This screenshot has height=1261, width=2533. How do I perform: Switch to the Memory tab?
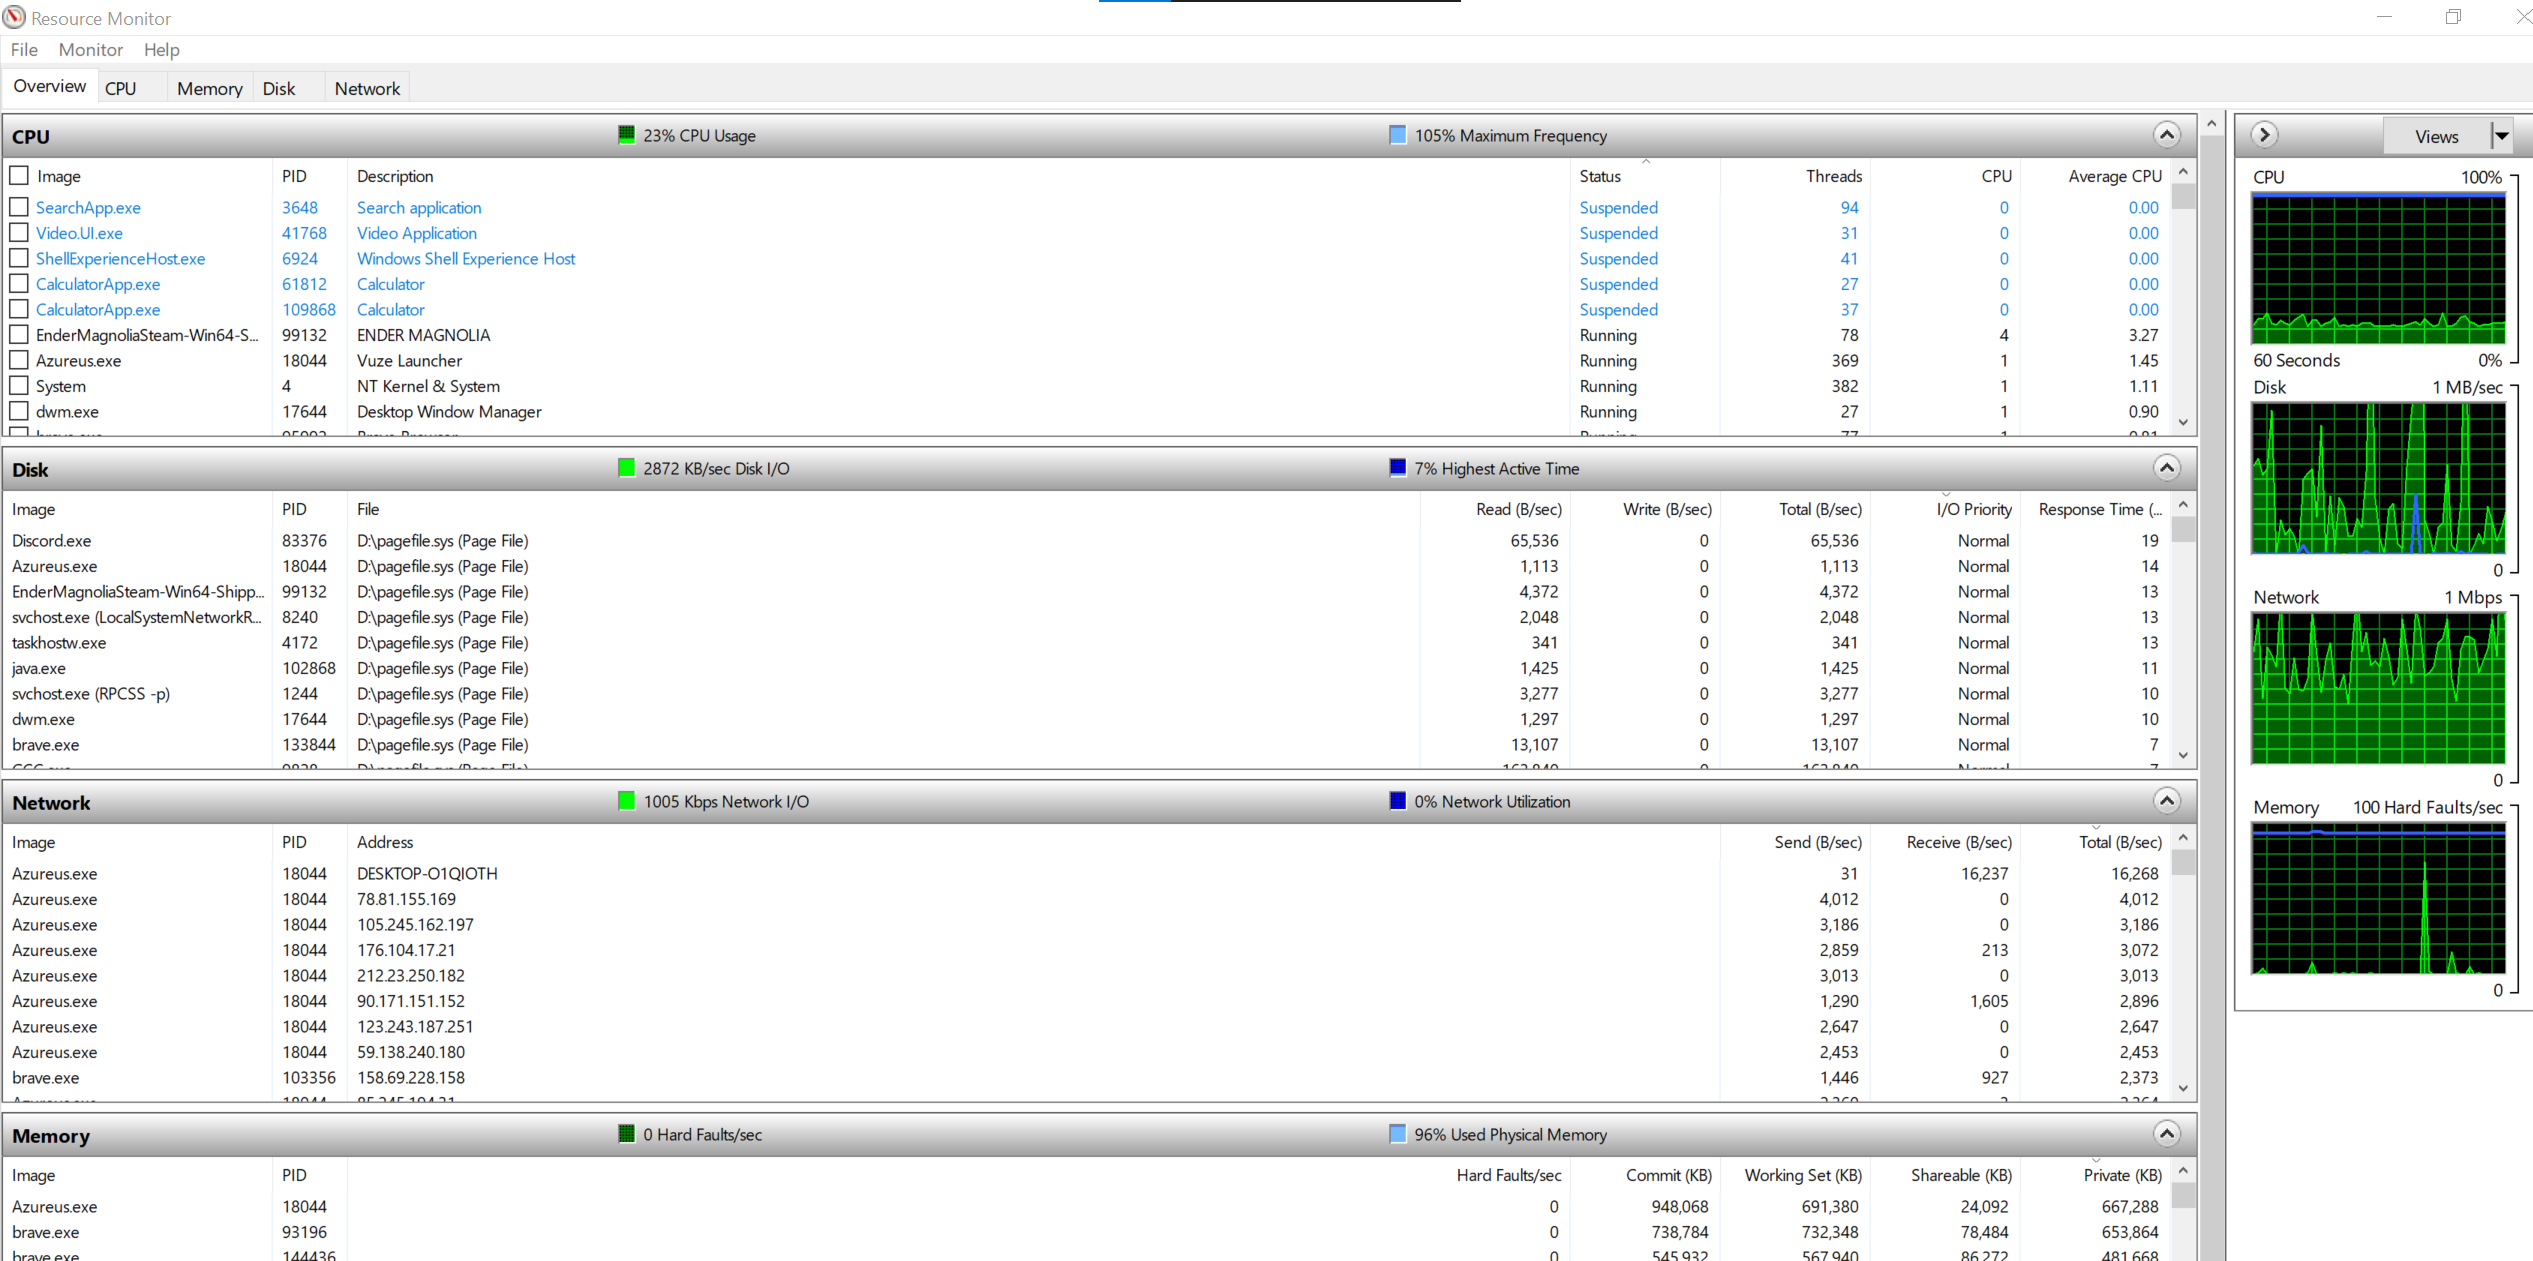click(210, 89)
